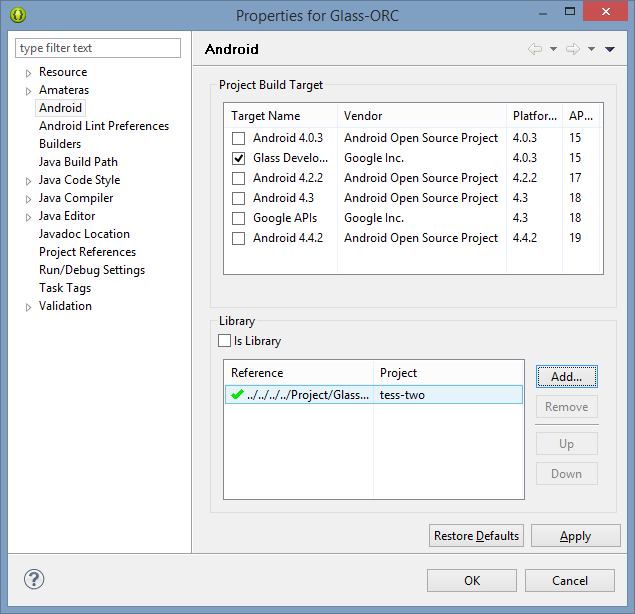Click Restore Defaults button
Screen dimensions: 635x614
point(476,536)
